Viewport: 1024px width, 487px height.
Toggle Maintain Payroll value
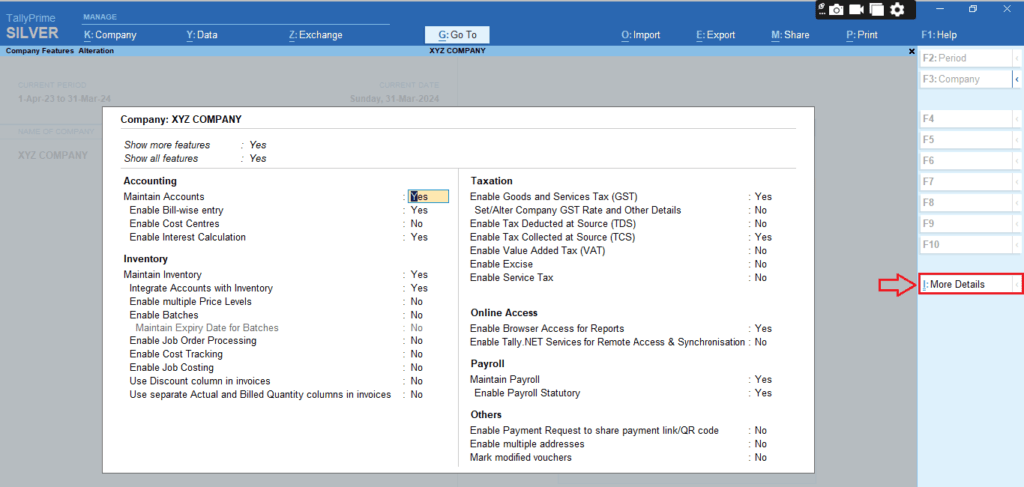point(763,379)
